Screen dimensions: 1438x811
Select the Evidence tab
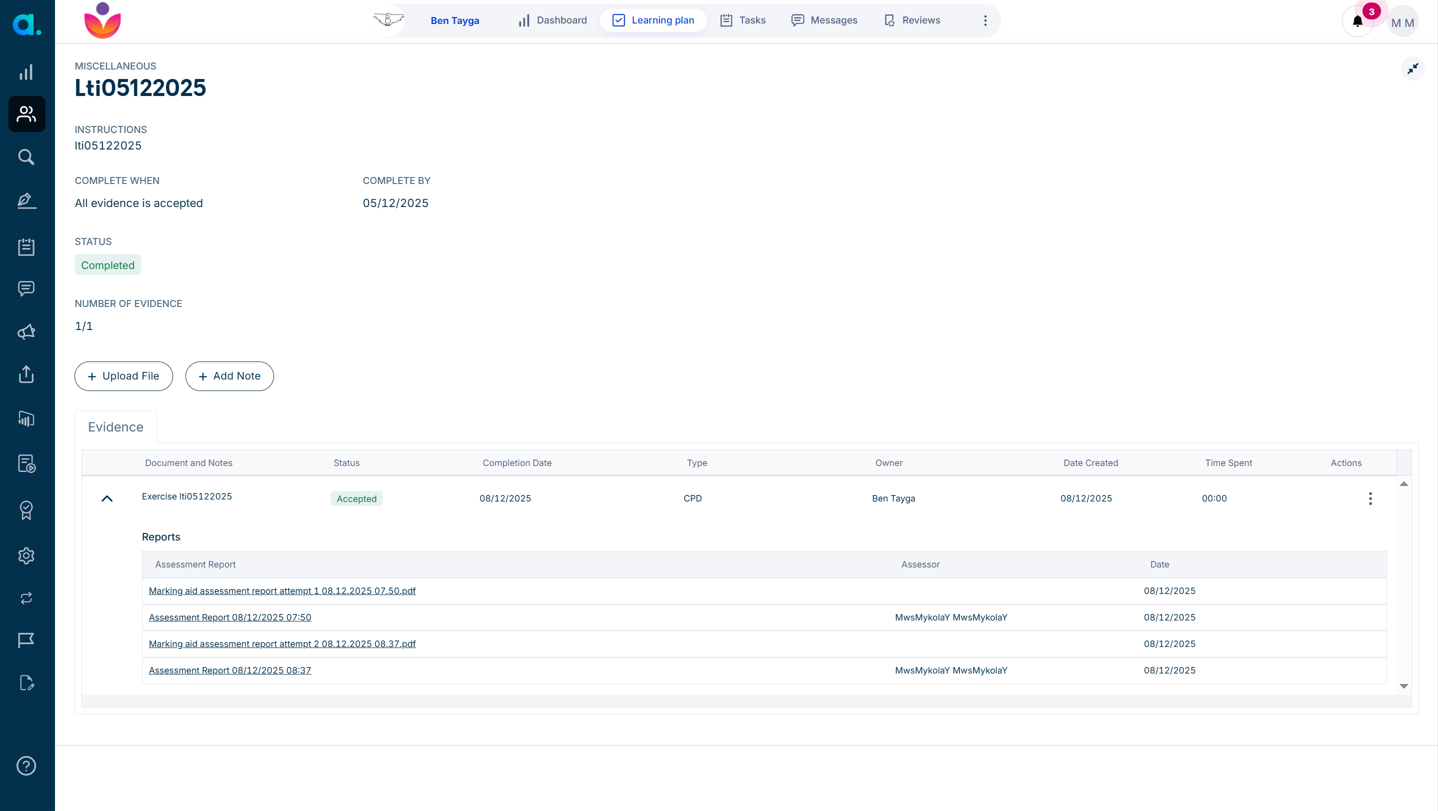(x=116, y=427)
